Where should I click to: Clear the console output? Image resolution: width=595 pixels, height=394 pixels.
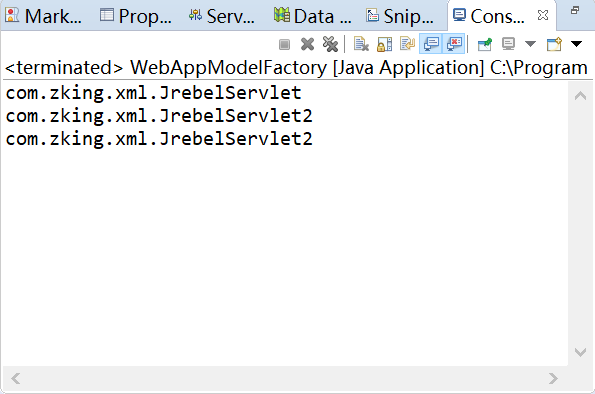pos(361,44)
